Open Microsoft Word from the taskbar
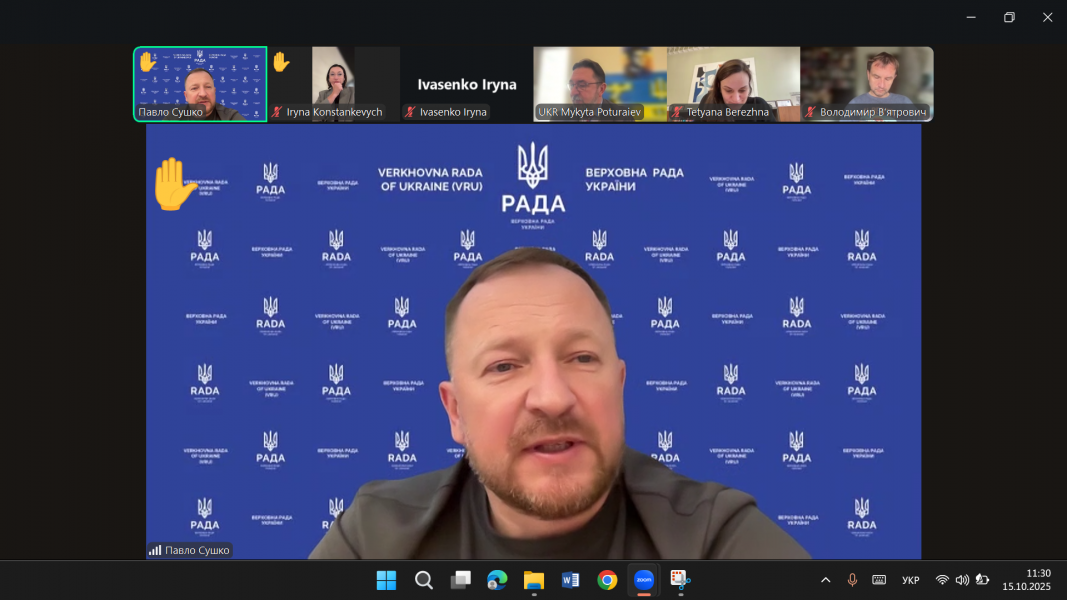 click(x=570, y=580)
